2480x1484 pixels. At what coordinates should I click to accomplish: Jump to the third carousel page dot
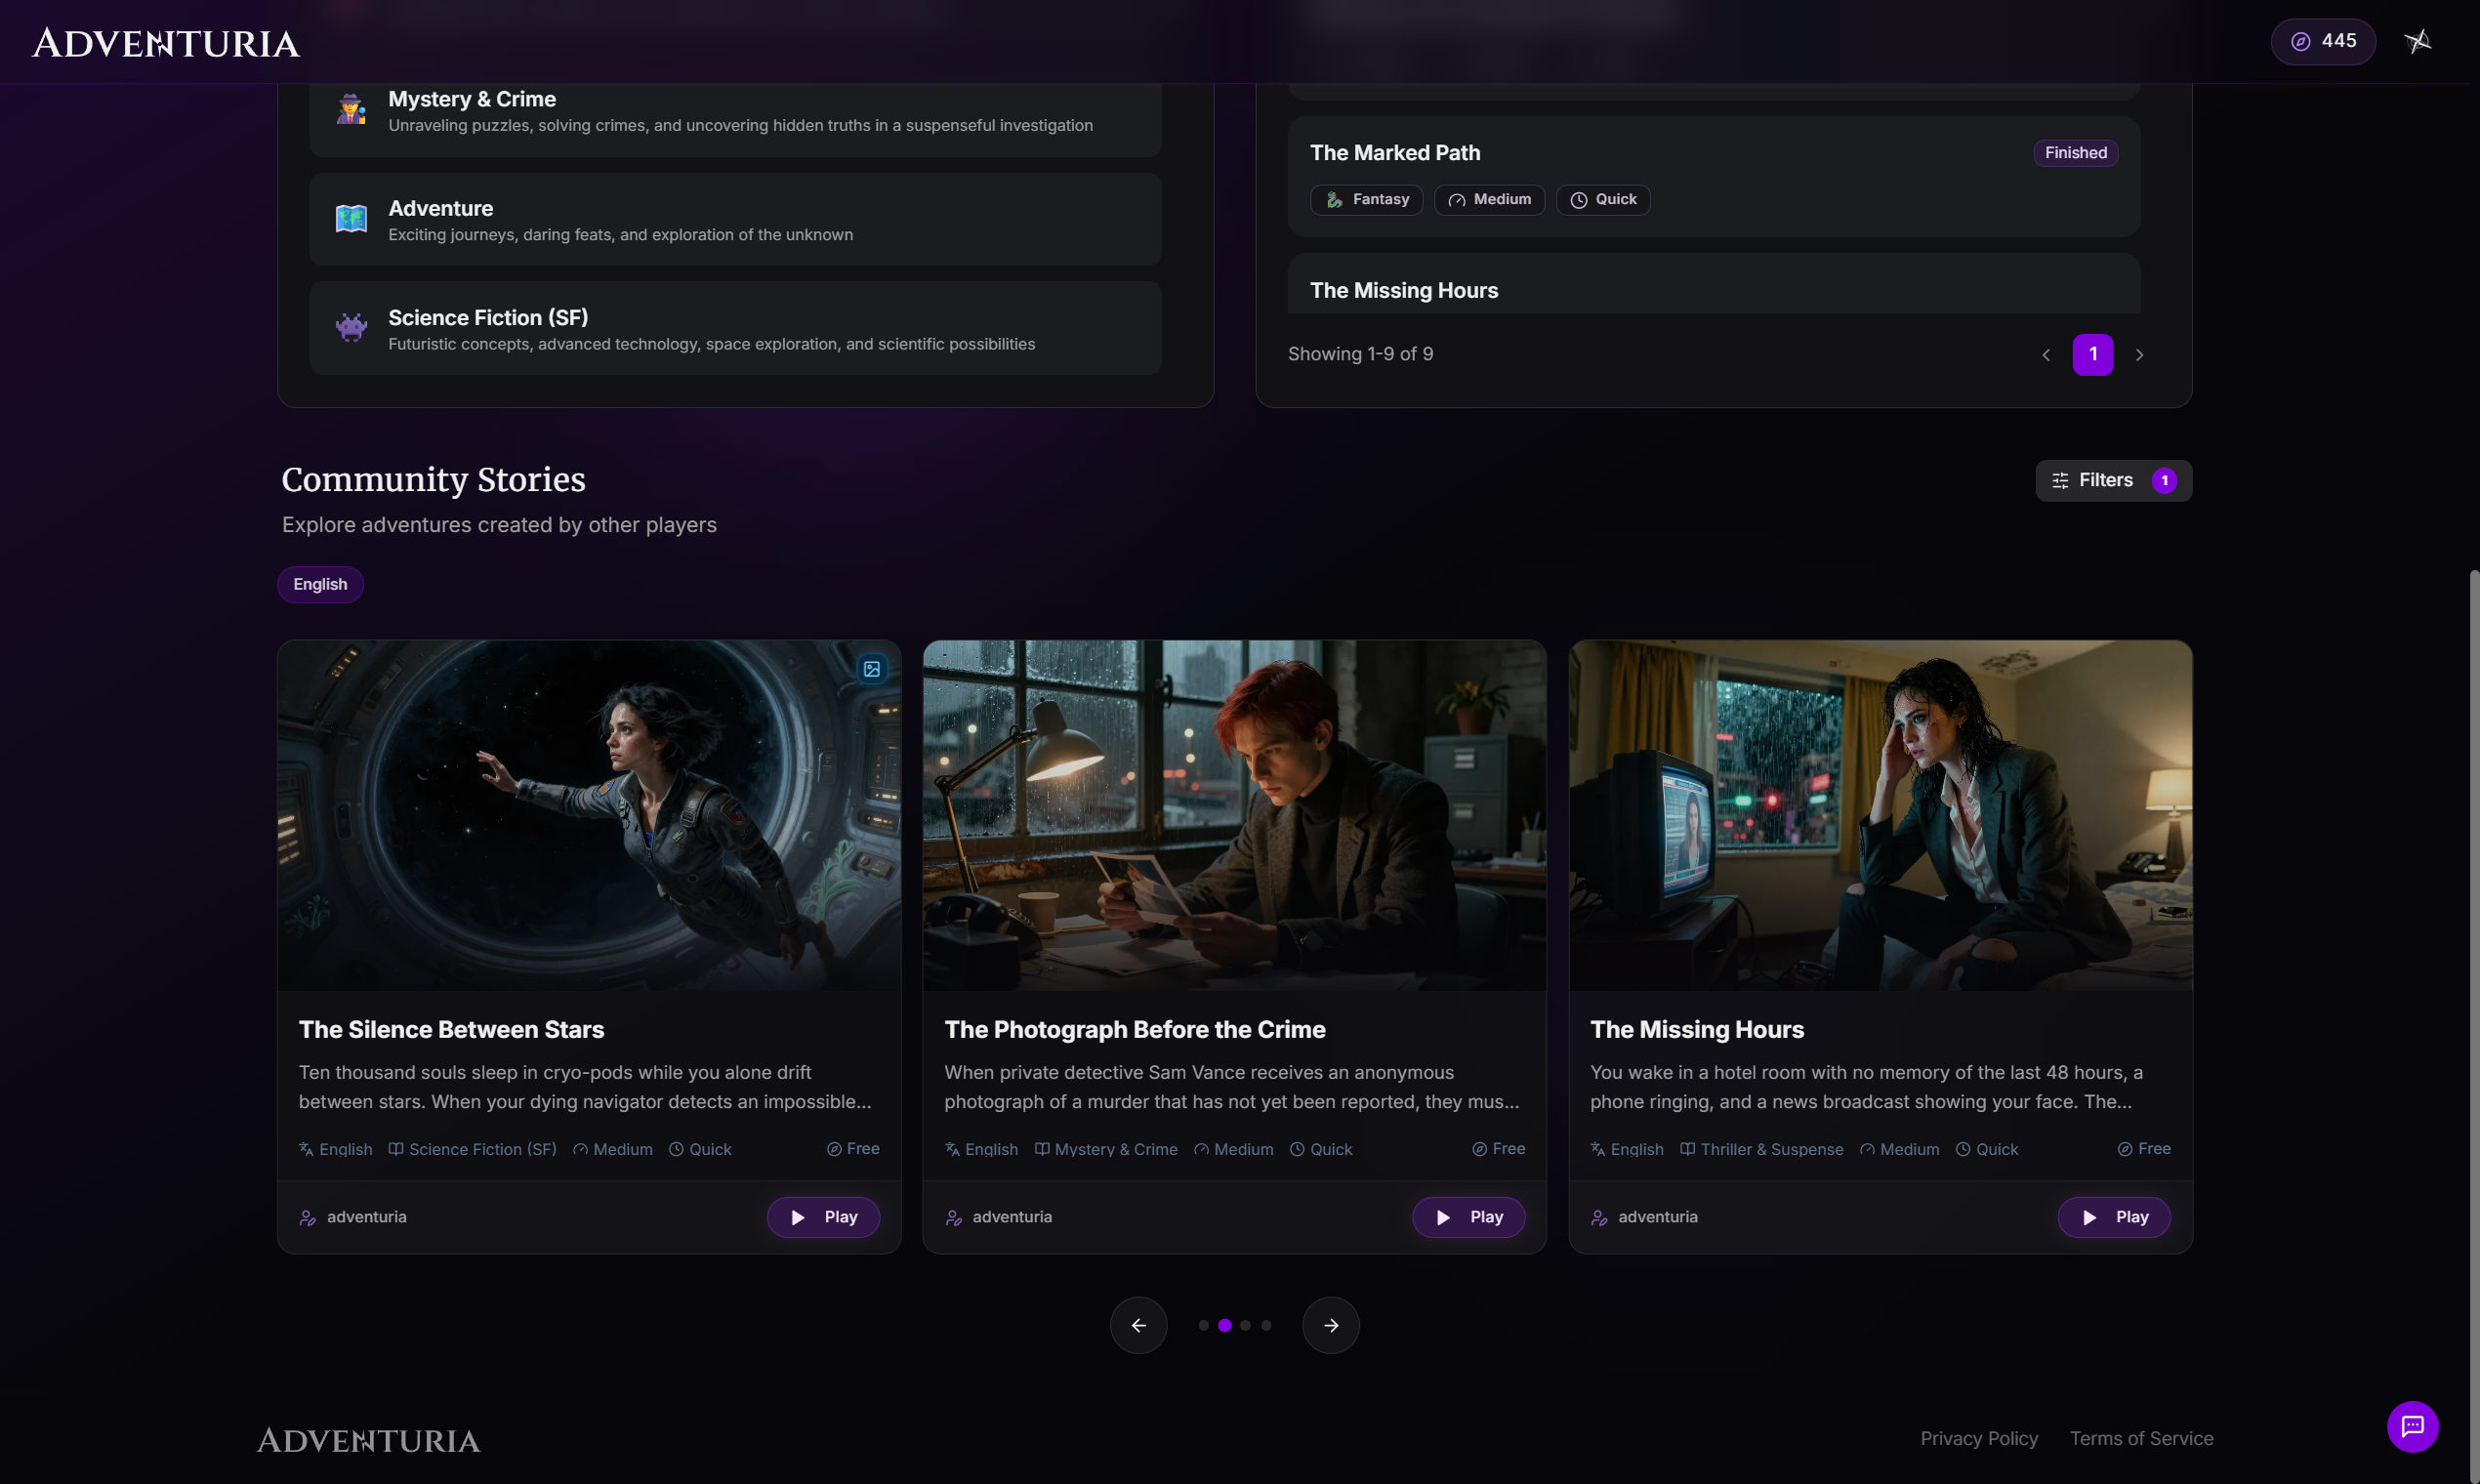tap(1245, 1325)
